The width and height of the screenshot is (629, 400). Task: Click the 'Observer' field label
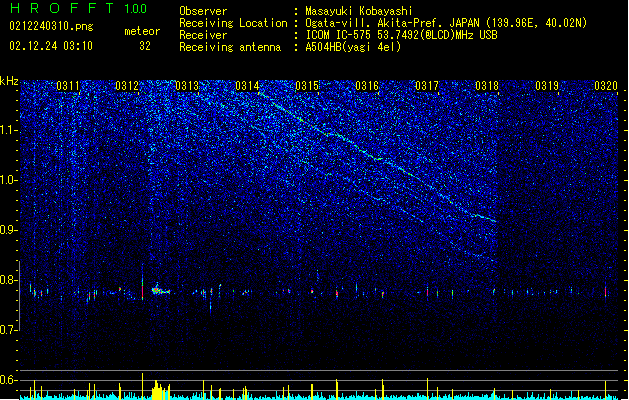[203, 11]
